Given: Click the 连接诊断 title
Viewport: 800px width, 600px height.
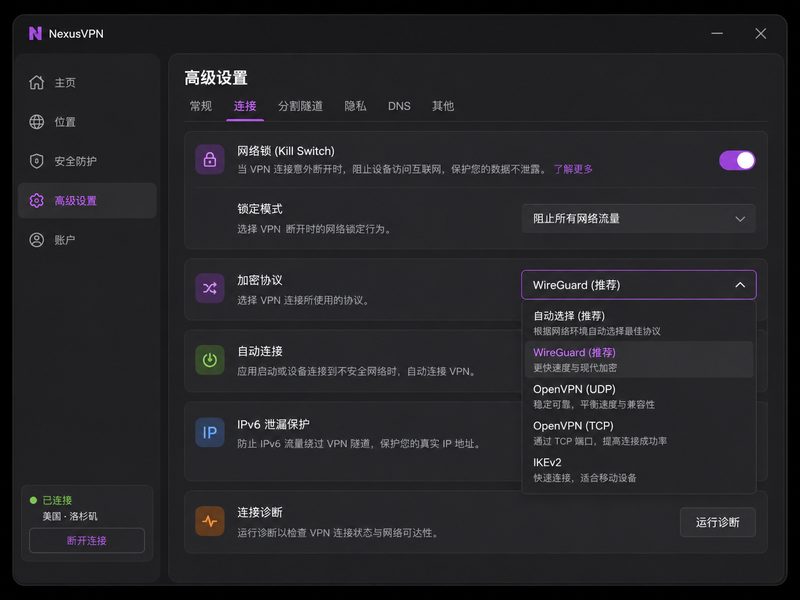Looking at the screenshot, I should click(x=260, y=512).
